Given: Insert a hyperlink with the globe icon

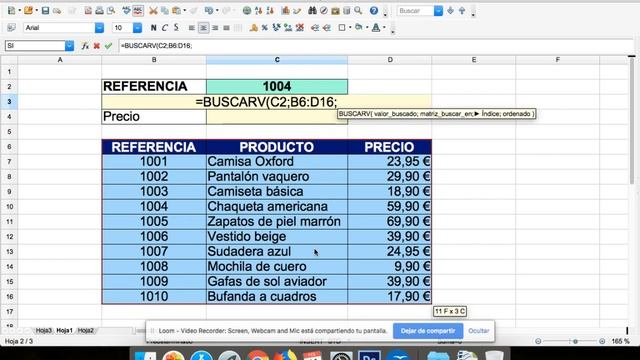Looking at the screenshot, I should point(247,11).
